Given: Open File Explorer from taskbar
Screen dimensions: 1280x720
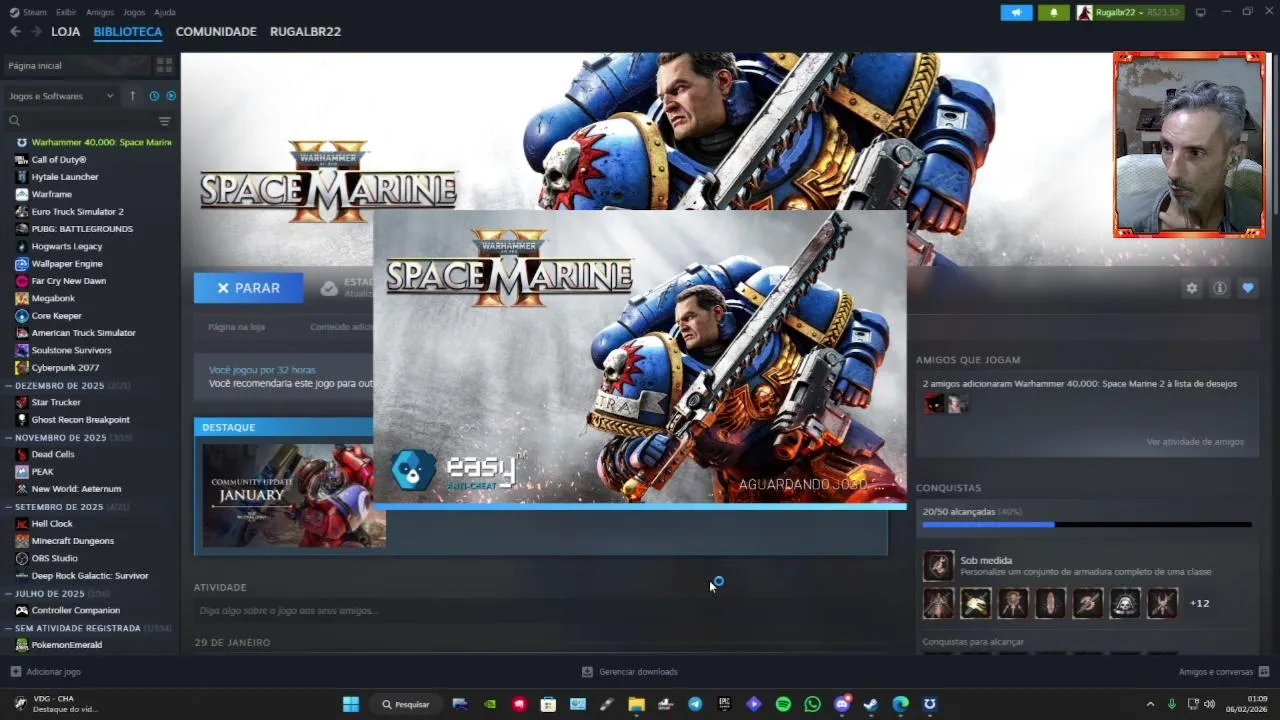Looking at the screenshot, I should click(x=636, y=704).
